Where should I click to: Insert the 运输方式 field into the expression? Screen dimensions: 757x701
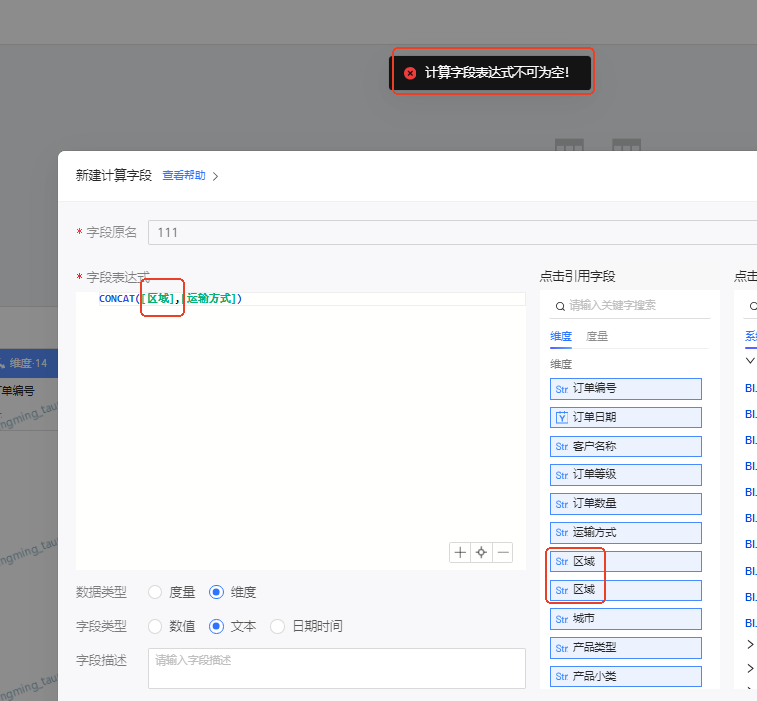[625, 533]
